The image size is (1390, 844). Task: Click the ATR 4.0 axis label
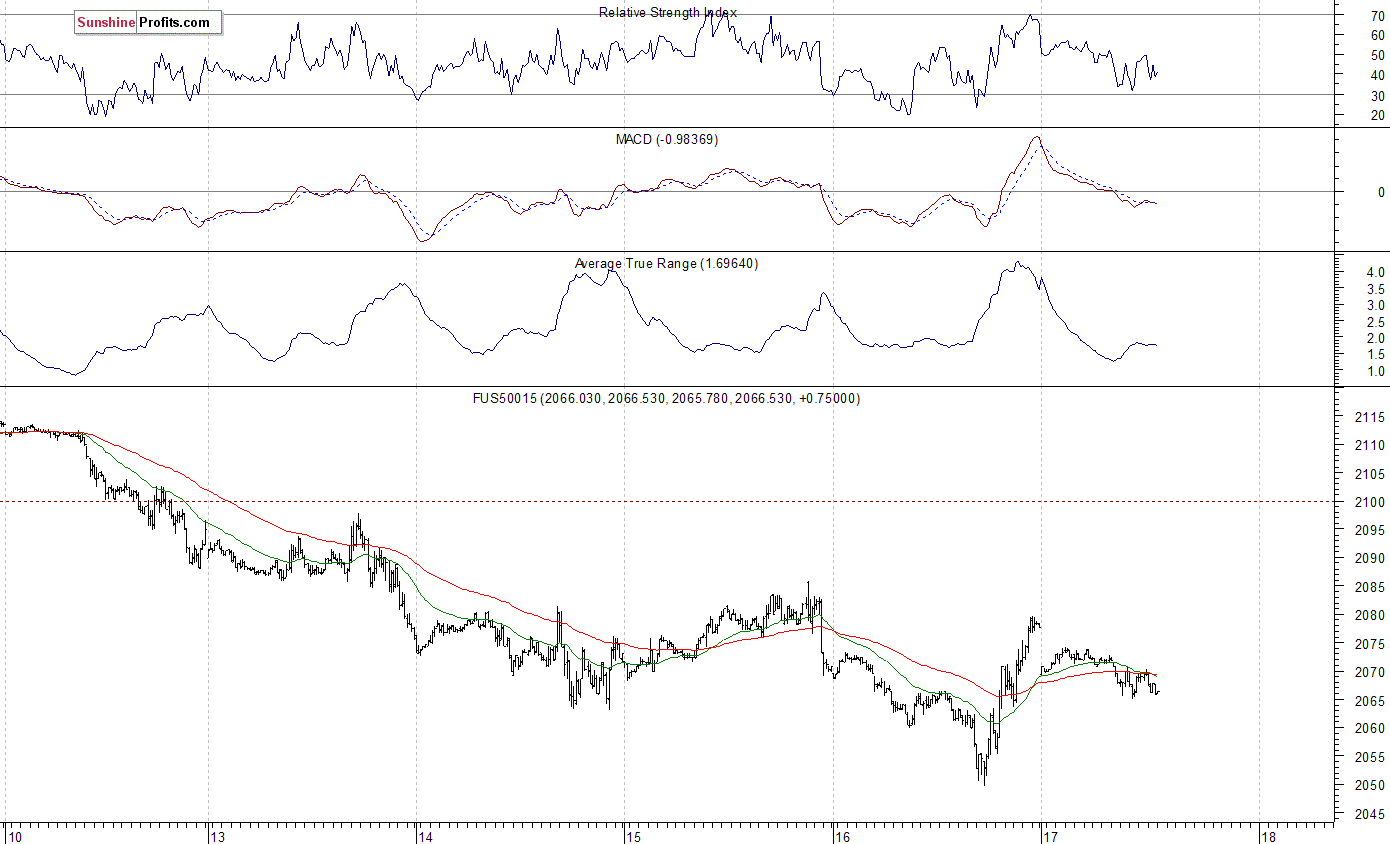click(1375, 272)
